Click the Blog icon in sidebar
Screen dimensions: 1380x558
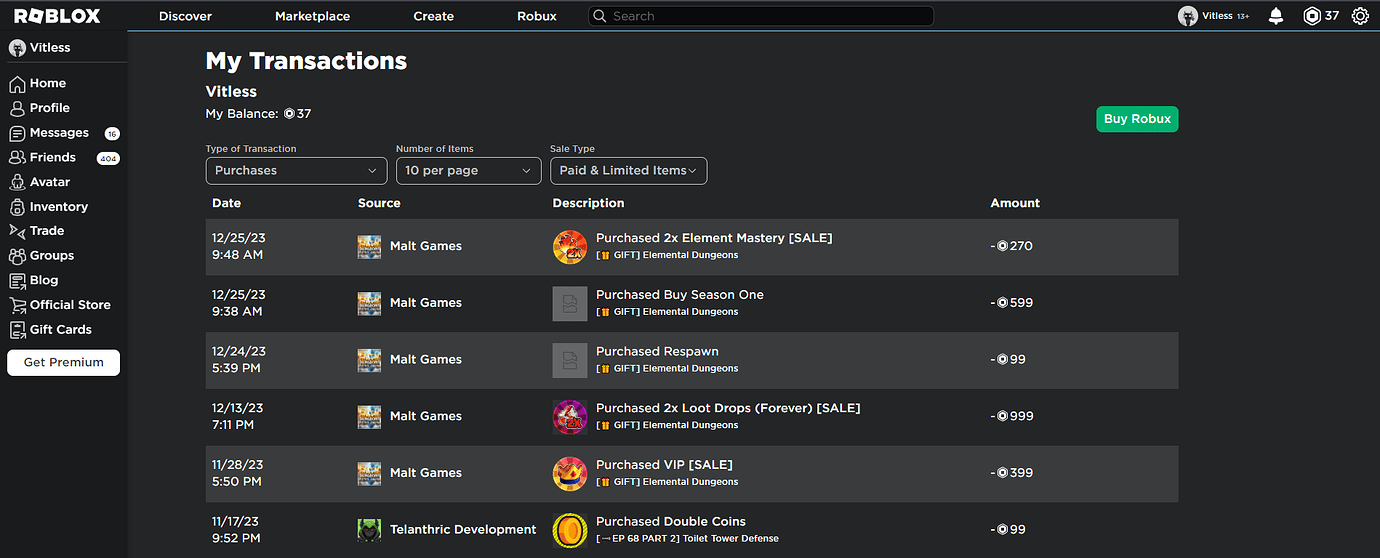[17, 281]
